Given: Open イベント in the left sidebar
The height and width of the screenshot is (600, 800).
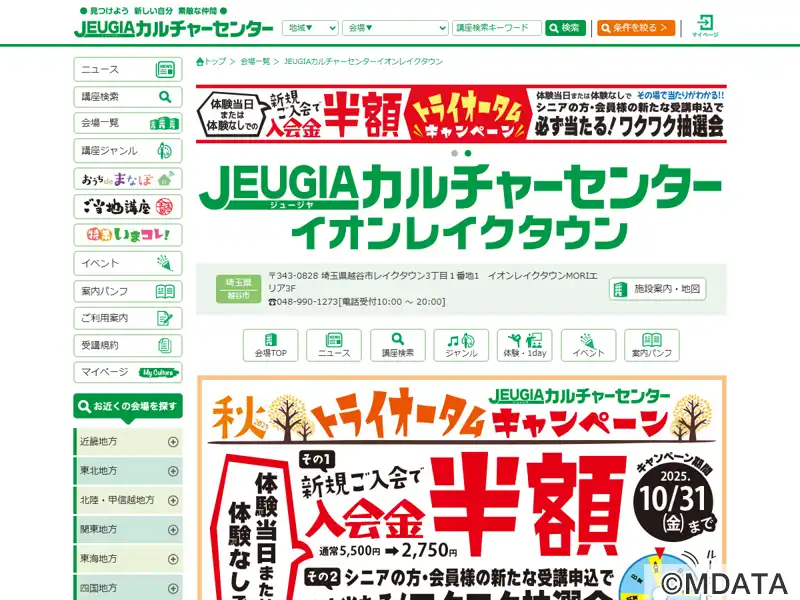Looking at the screenshot, I should coord(128,263).
